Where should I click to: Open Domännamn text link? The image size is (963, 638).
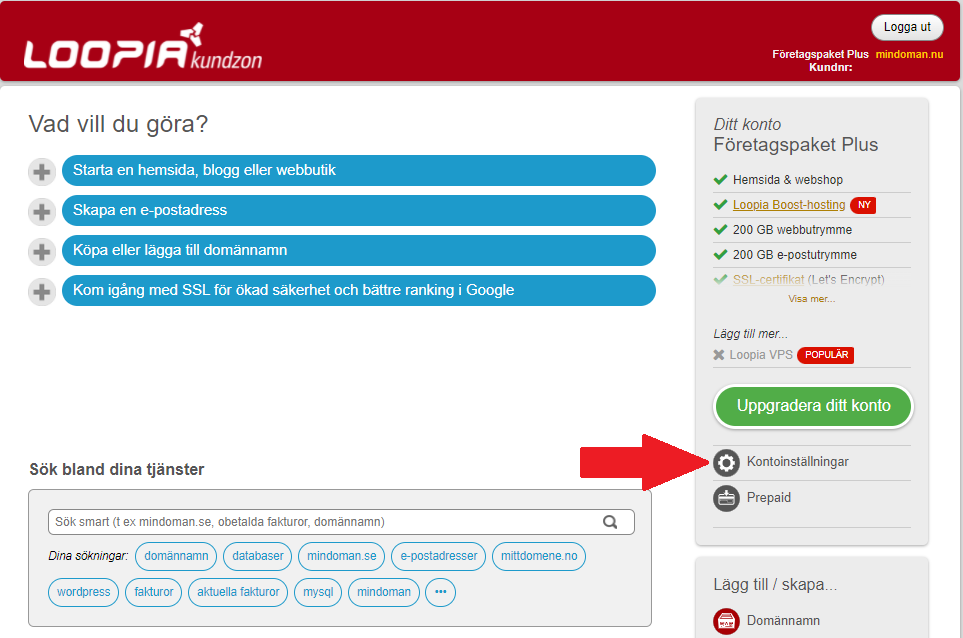pyautogui.click(x=783, y=620)
